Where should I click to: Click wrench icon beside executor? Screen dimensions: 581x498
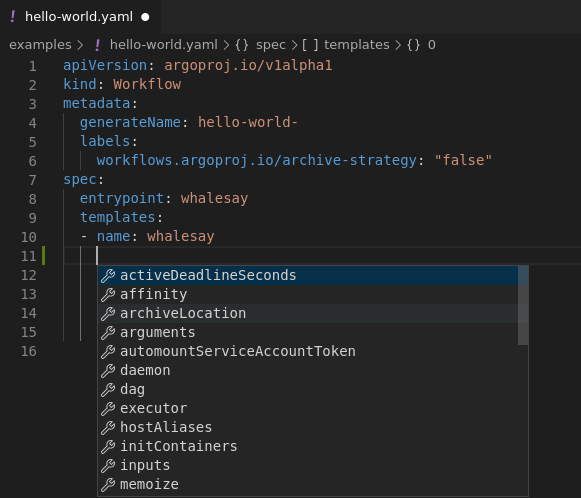pos(108,408)
